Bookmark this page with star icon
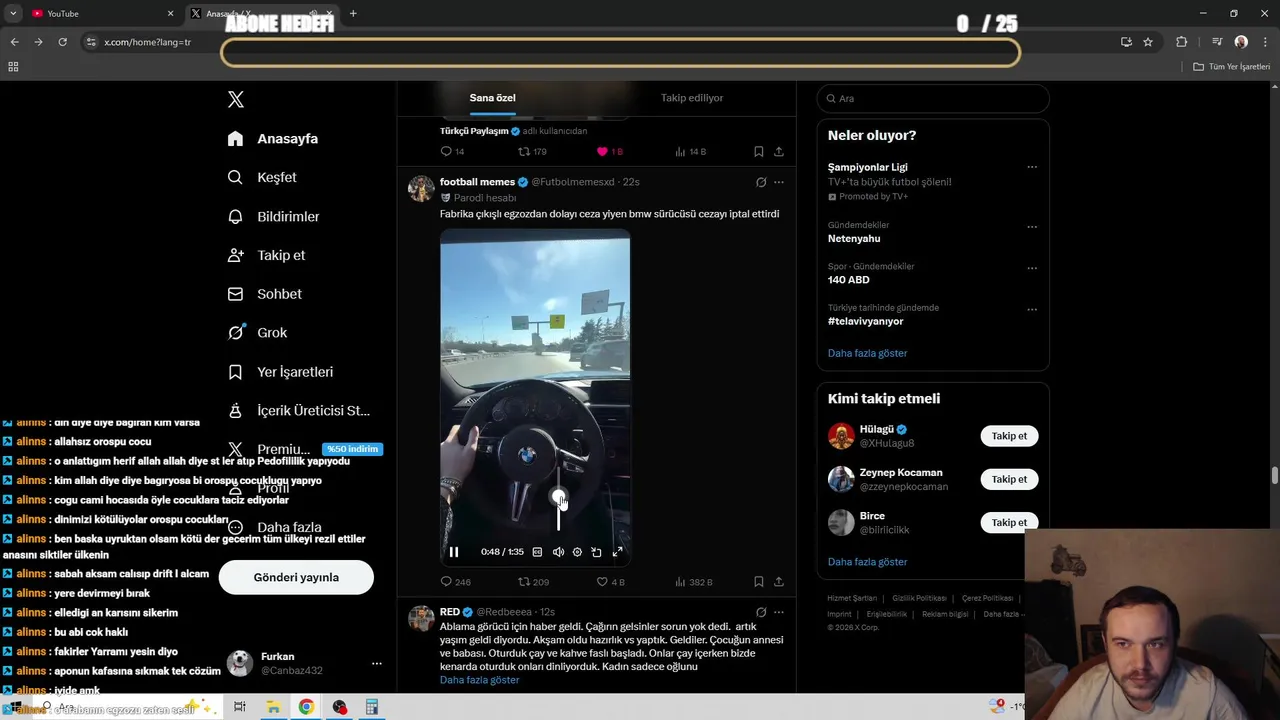The height and width of the screenshot is (720, 1280). (x=1148, y=42)
